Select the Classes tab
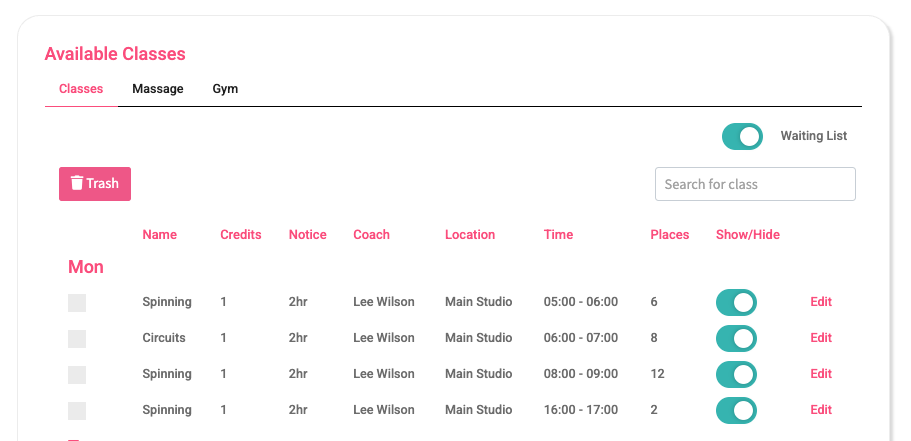This screenshot has width=911, height=441. [81, 89]
